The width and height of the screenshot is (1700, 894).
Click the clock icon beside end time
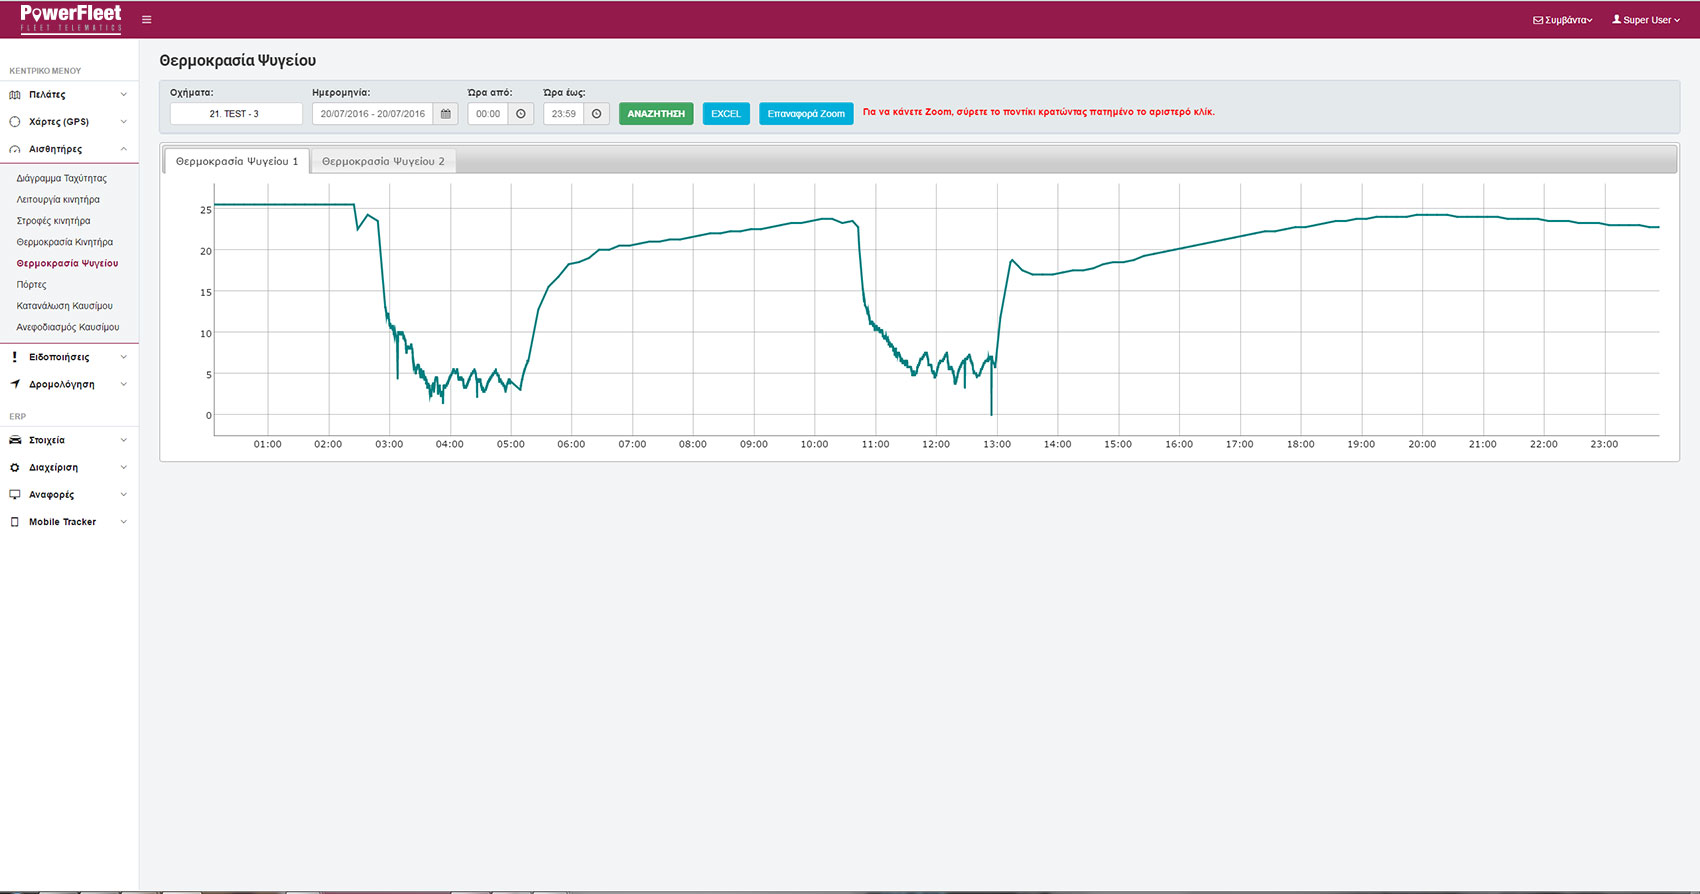point(597,114)
